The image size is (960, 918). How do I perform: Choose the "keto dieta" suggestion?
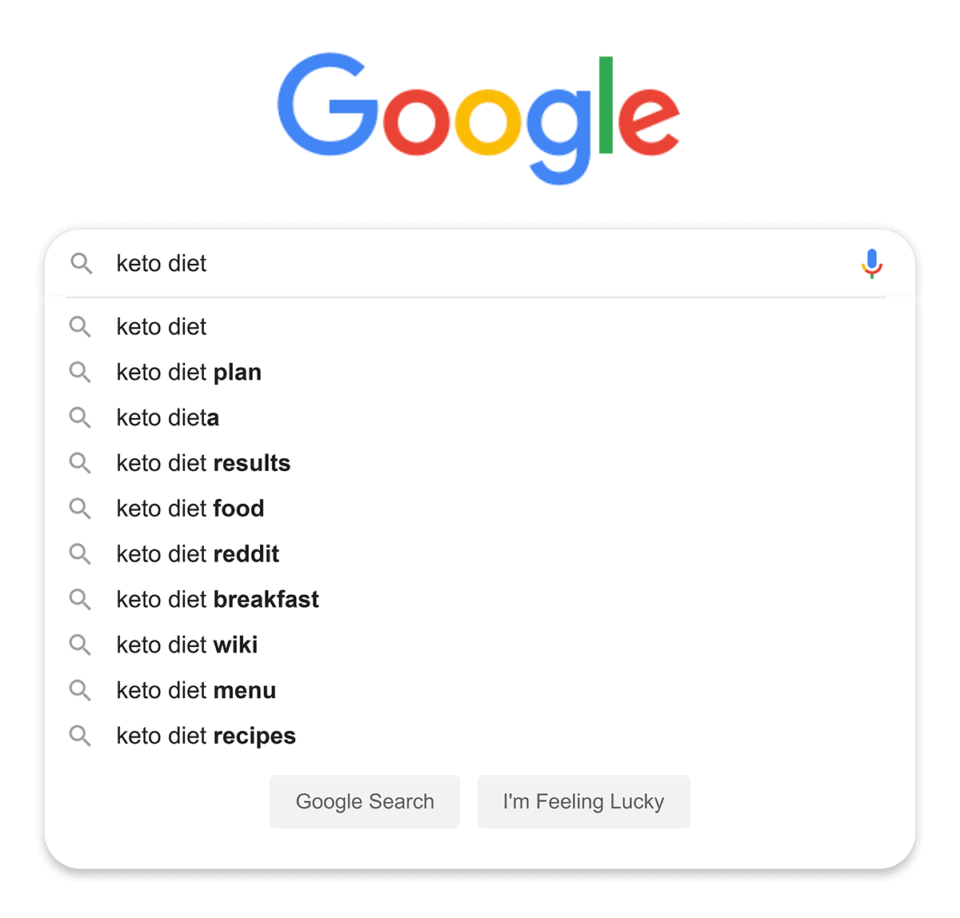pyautogui.click(x=167, y=418)
